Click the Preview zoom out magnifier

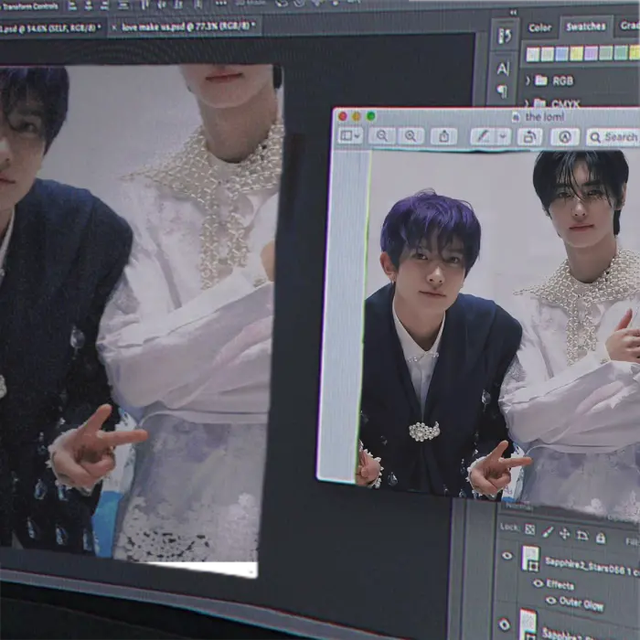381,135
